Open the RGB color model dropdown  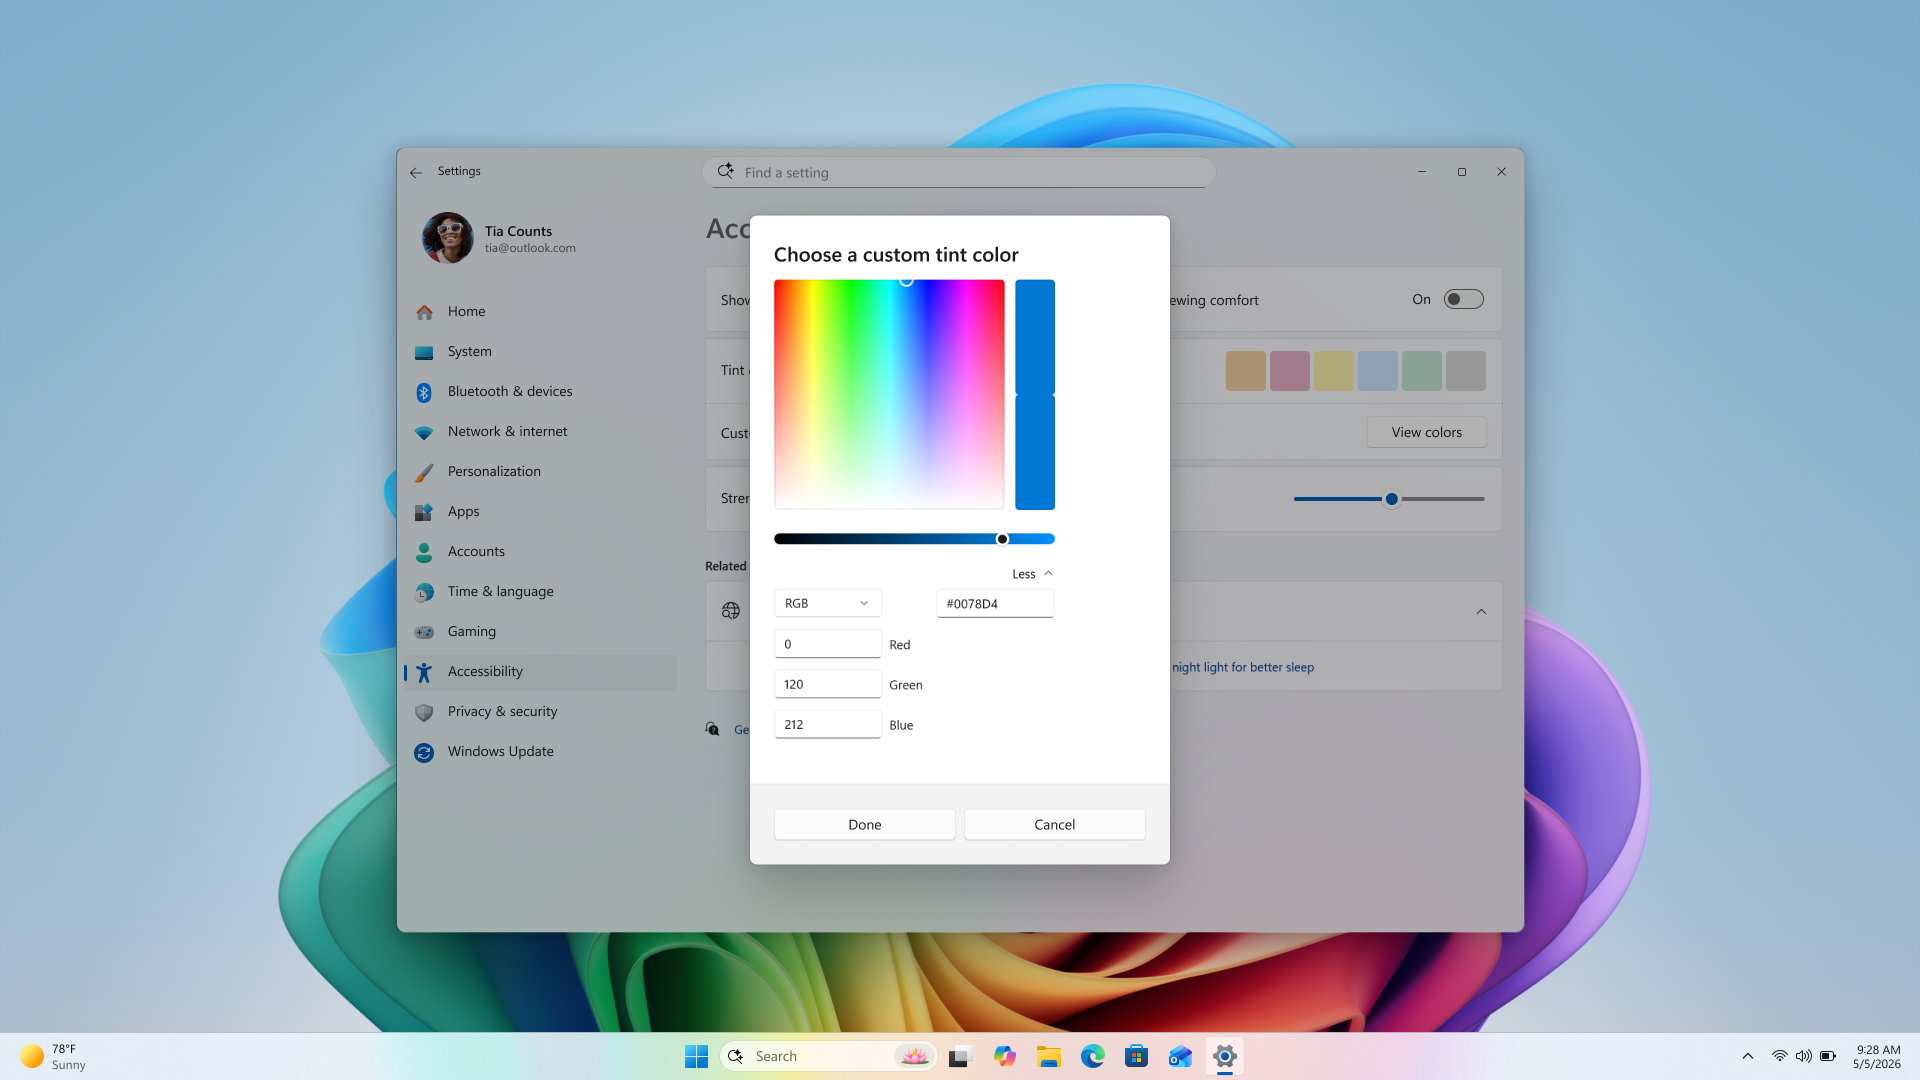827,603
